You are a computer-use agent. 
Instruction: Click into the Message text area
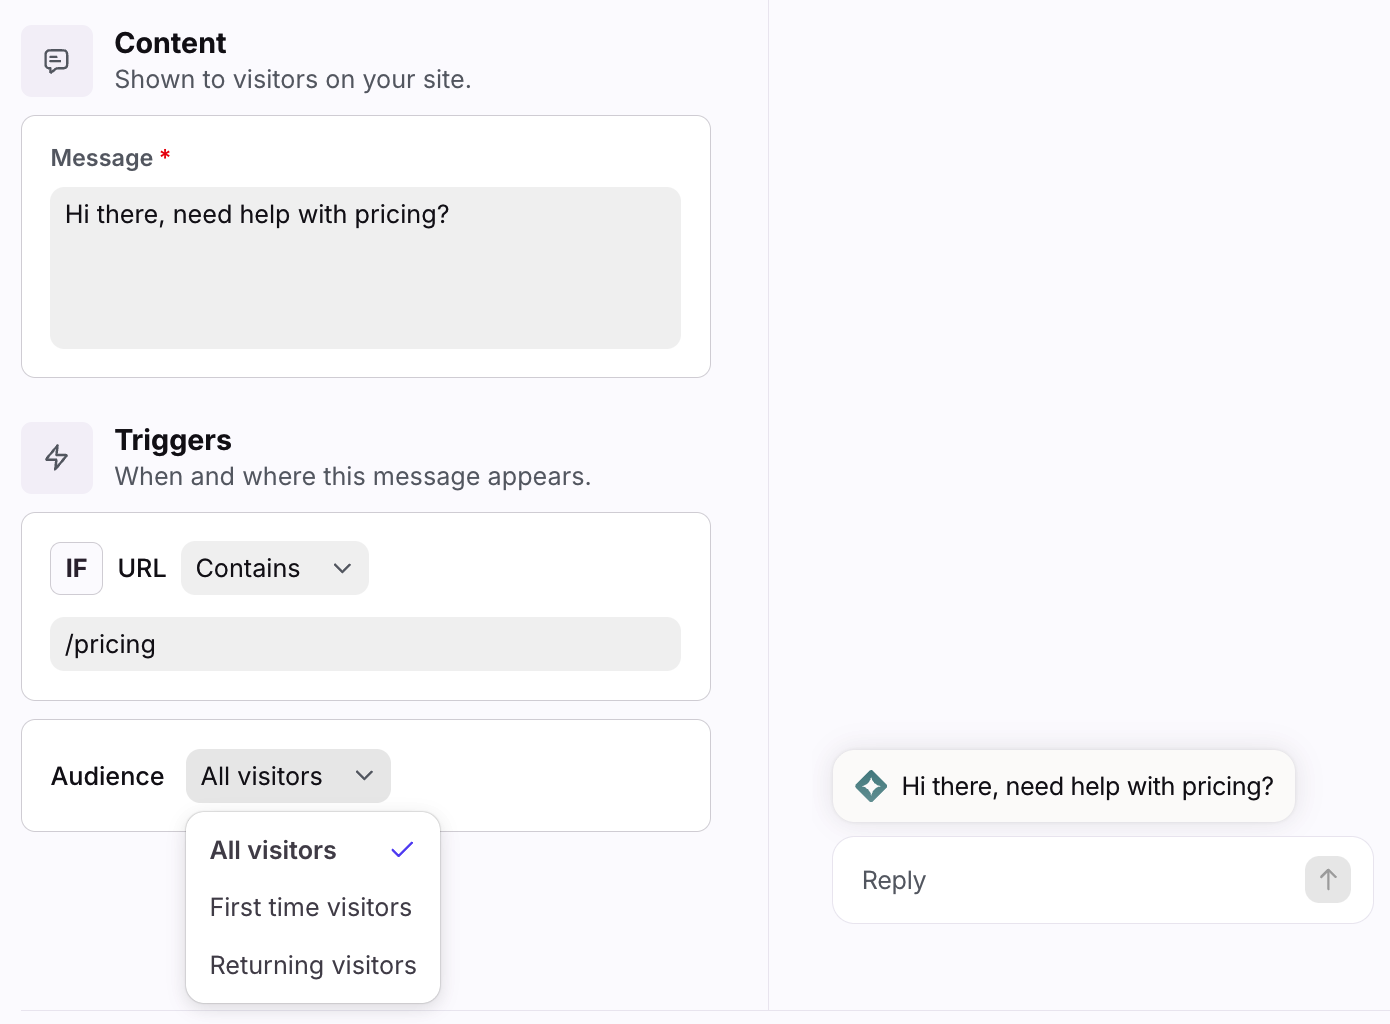(366, 268)
